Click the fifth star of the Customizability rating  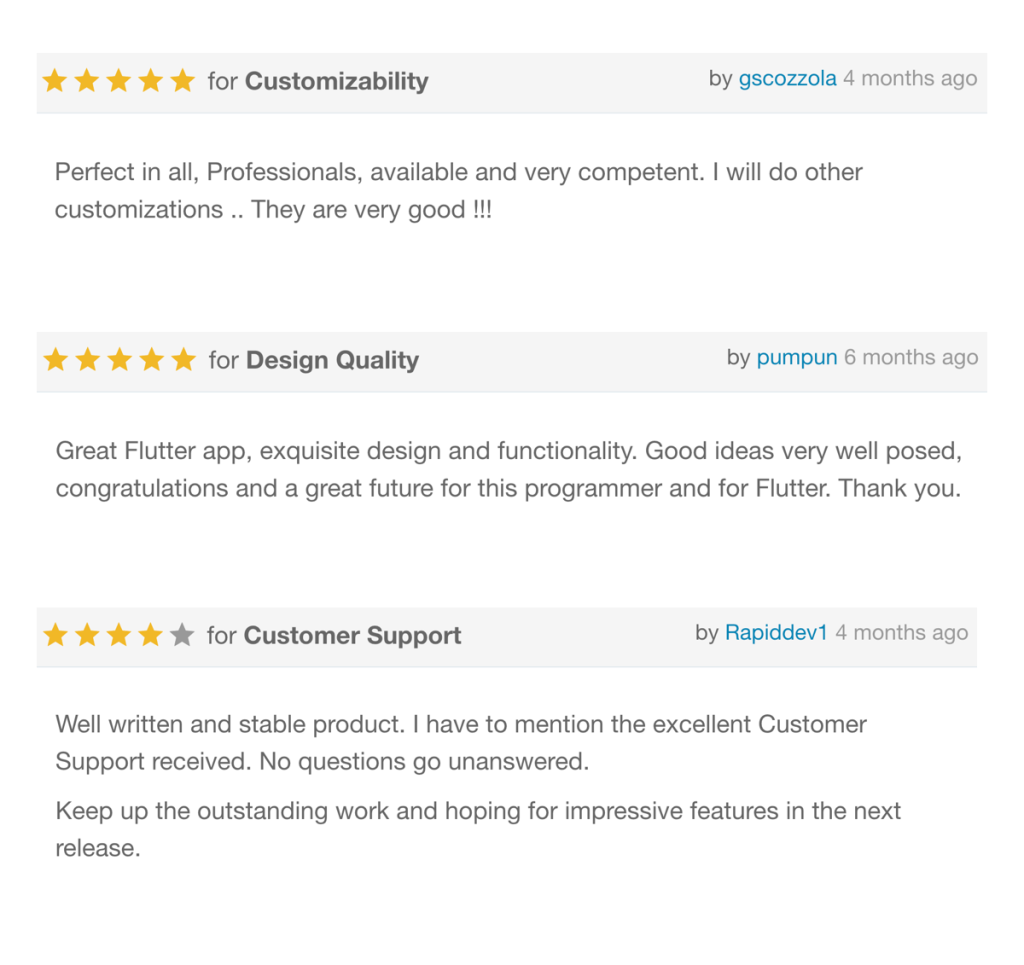[x=182, y=81]
